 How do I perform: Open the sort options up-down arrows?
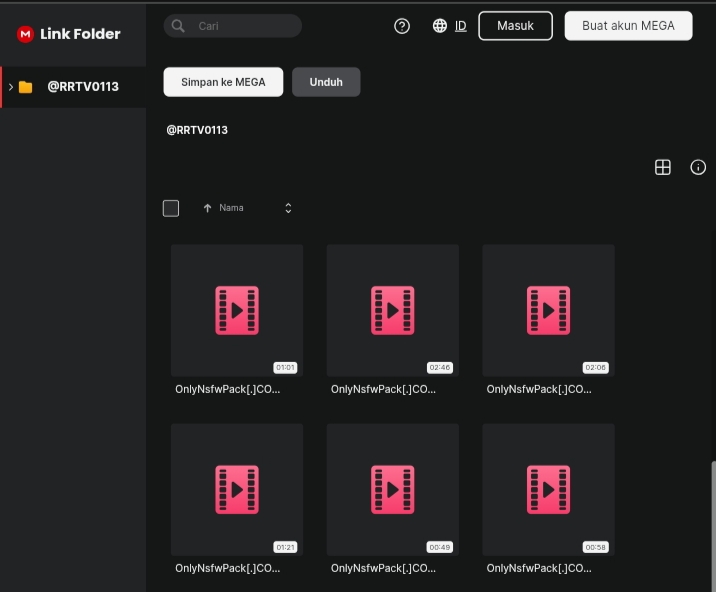[288, 208]
